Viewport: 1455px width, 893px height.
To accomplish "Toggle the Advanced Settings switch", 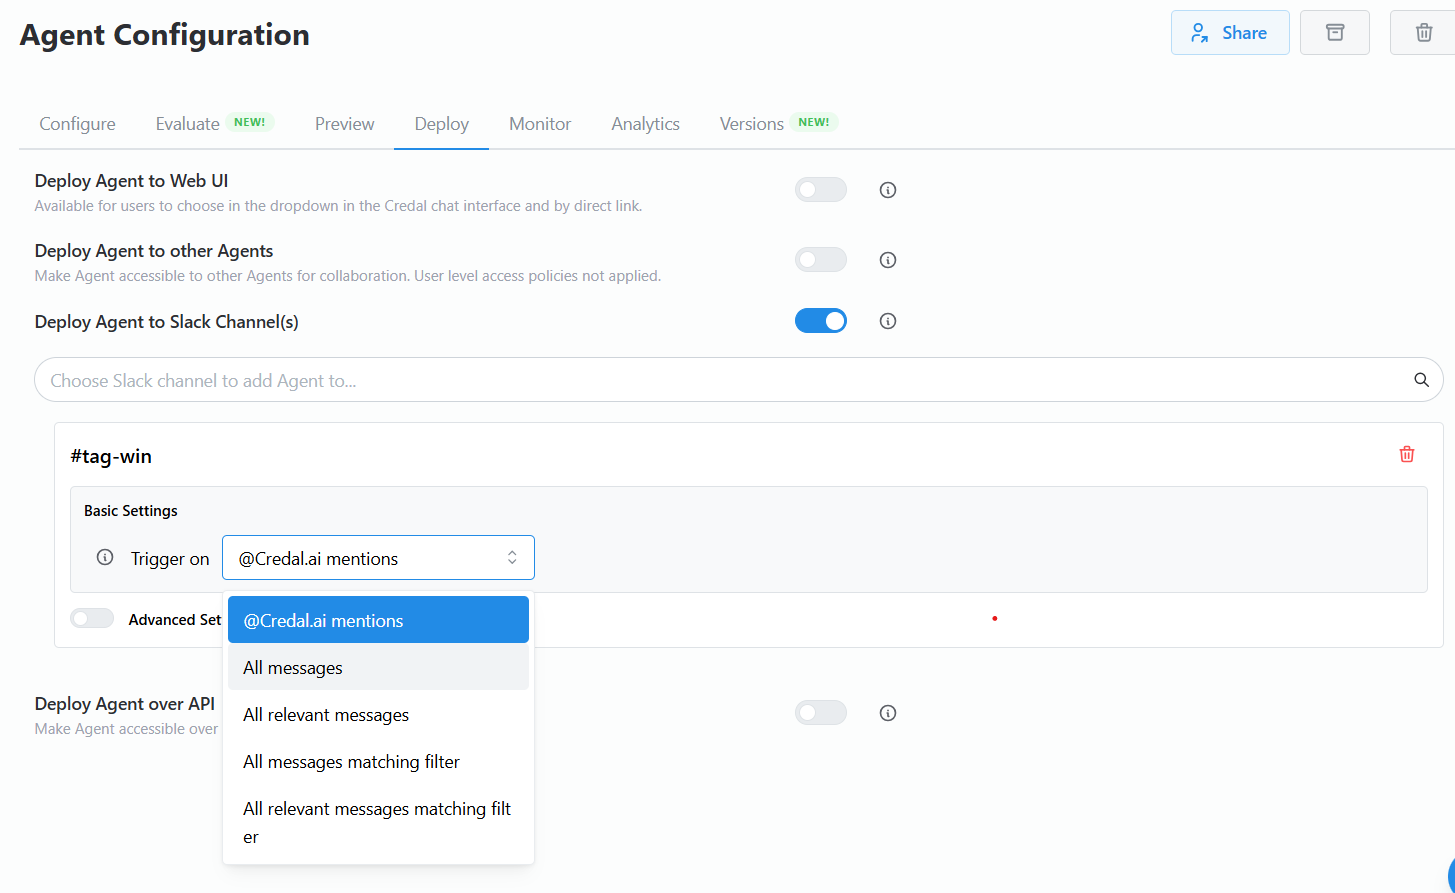I will tap(92, 619).
